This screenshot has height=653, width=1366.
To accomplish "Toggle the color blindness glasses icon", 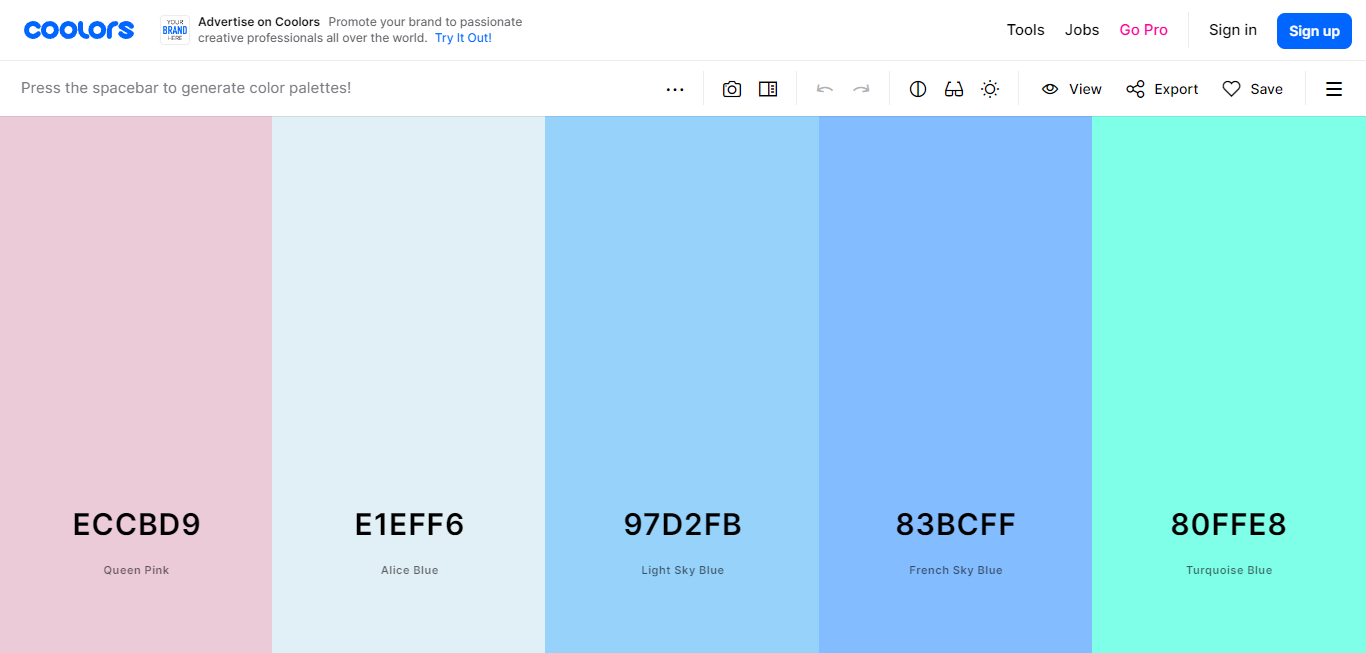I will [x=954, y=89].
